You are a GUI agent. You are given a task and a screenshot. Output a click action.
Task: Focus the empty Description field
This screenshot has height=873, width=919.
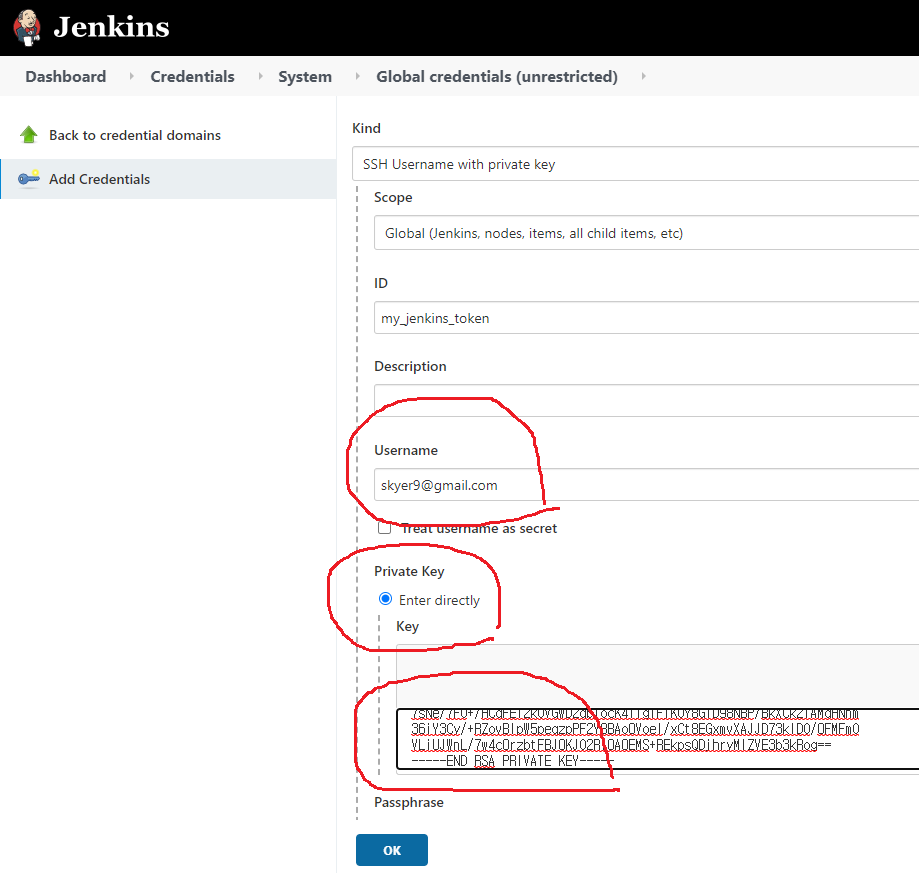(646, 401)
